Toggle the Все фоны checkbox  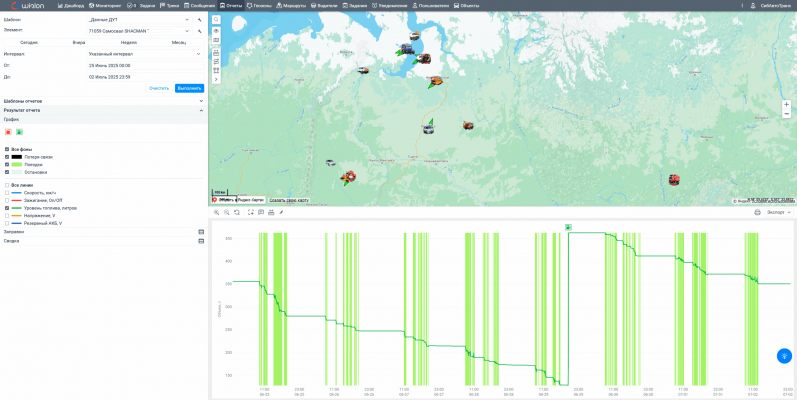[x=7, y=150]
